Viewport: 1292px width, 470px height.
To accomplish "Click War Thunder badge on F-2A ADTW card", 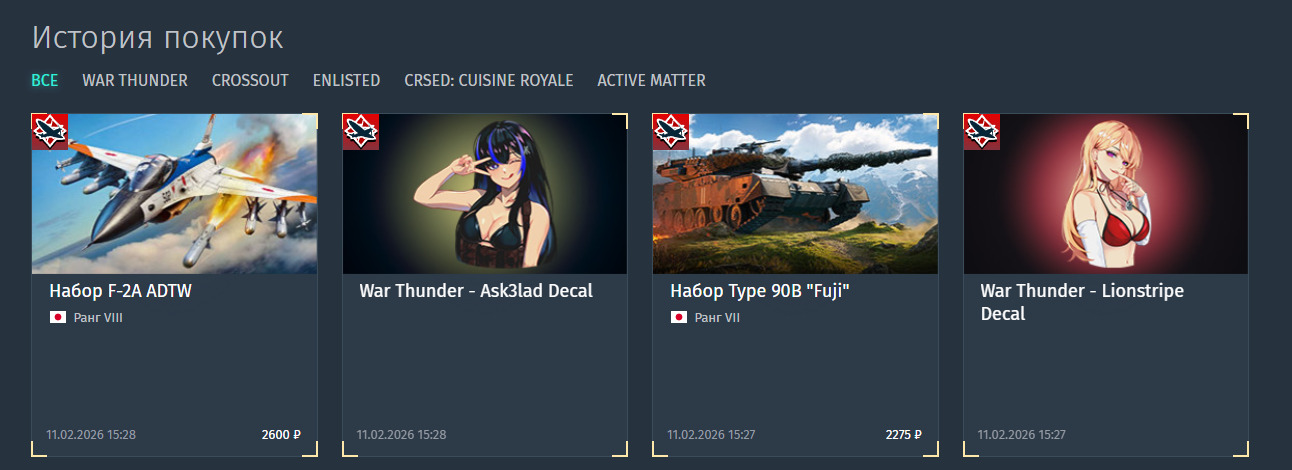I will [50, 131].
